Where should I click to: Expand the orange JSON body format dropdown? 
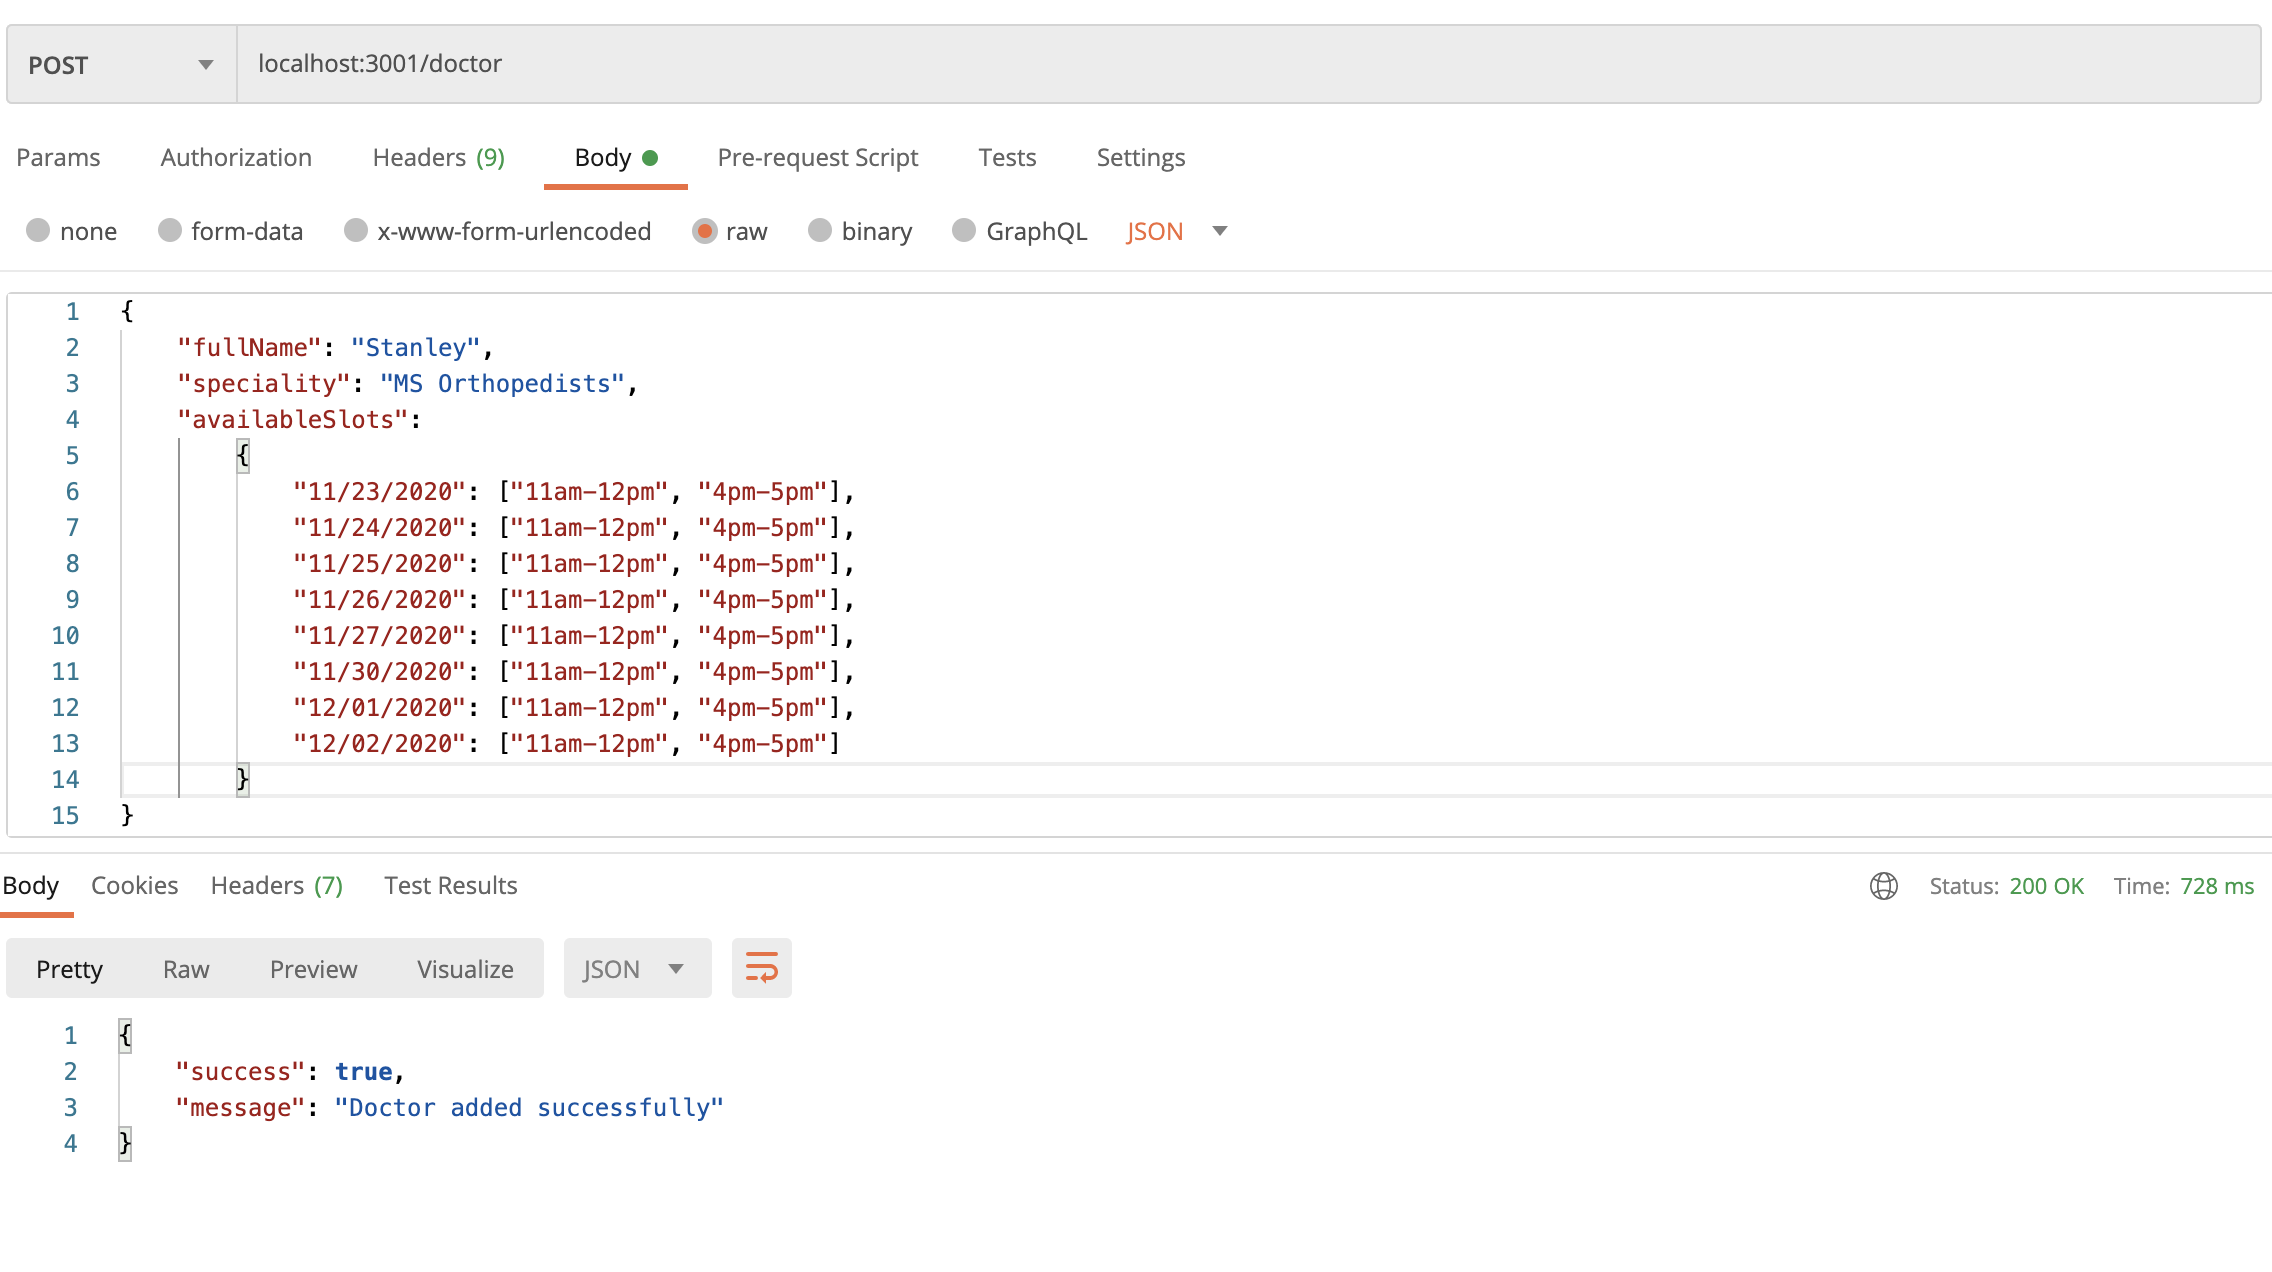pyautogui.click(x=1176, y=231)
